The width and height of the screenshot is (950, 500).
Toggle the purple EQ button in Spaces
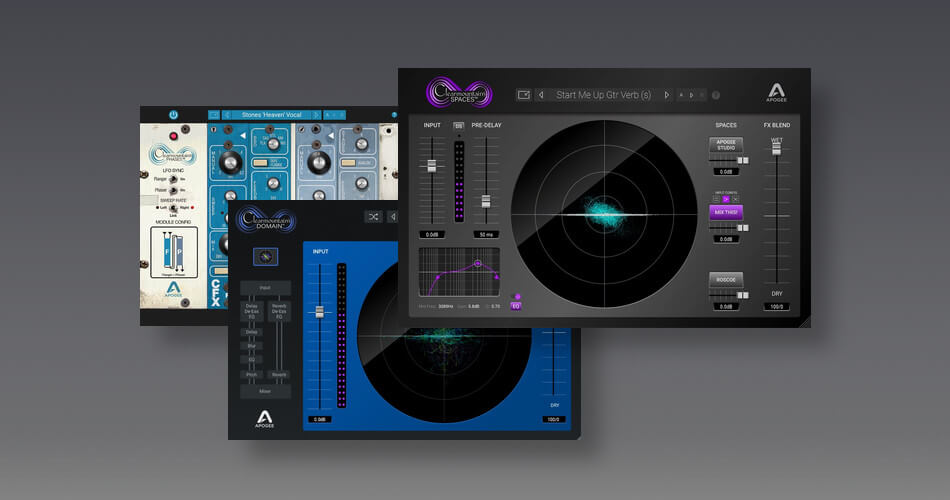click(516, 306)
